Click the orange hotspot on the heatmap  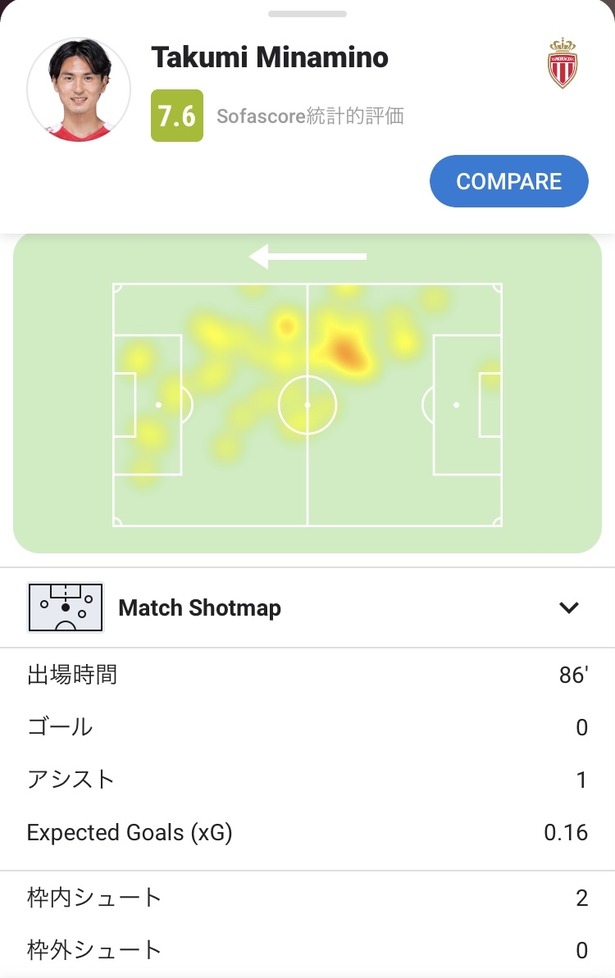coord(347,350)
